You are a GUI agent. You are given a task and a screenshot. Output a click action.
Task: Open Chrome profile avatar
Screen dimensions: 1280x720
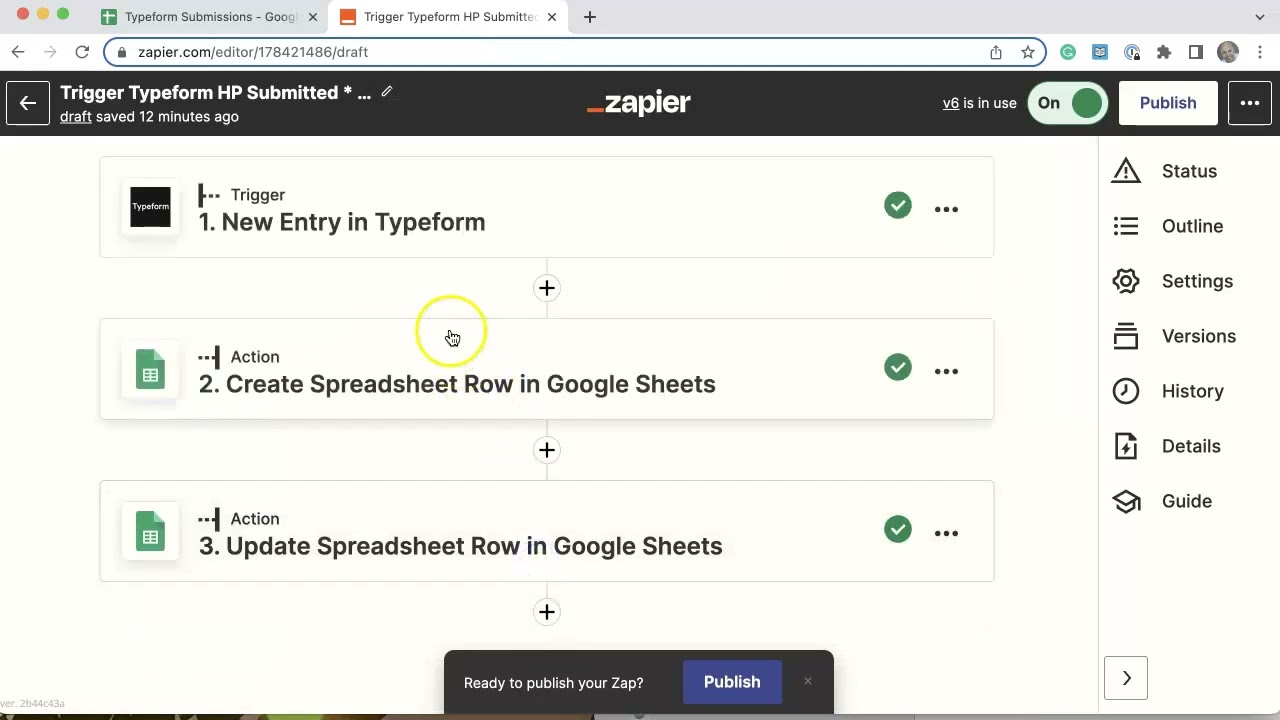1228,52
